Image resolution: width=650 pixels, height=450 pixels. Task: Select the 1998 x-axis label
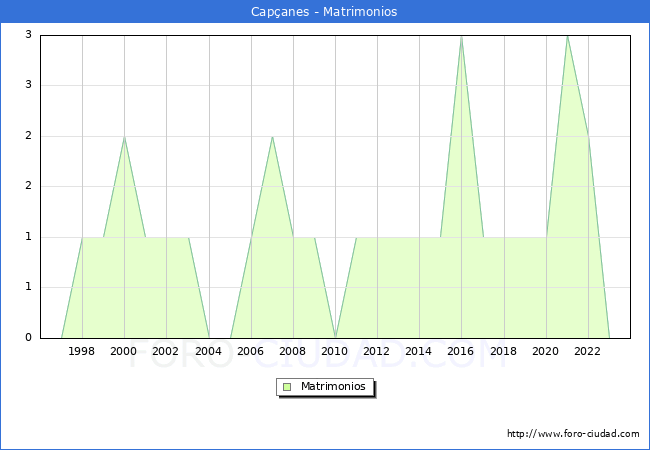(x=81, y=351)
